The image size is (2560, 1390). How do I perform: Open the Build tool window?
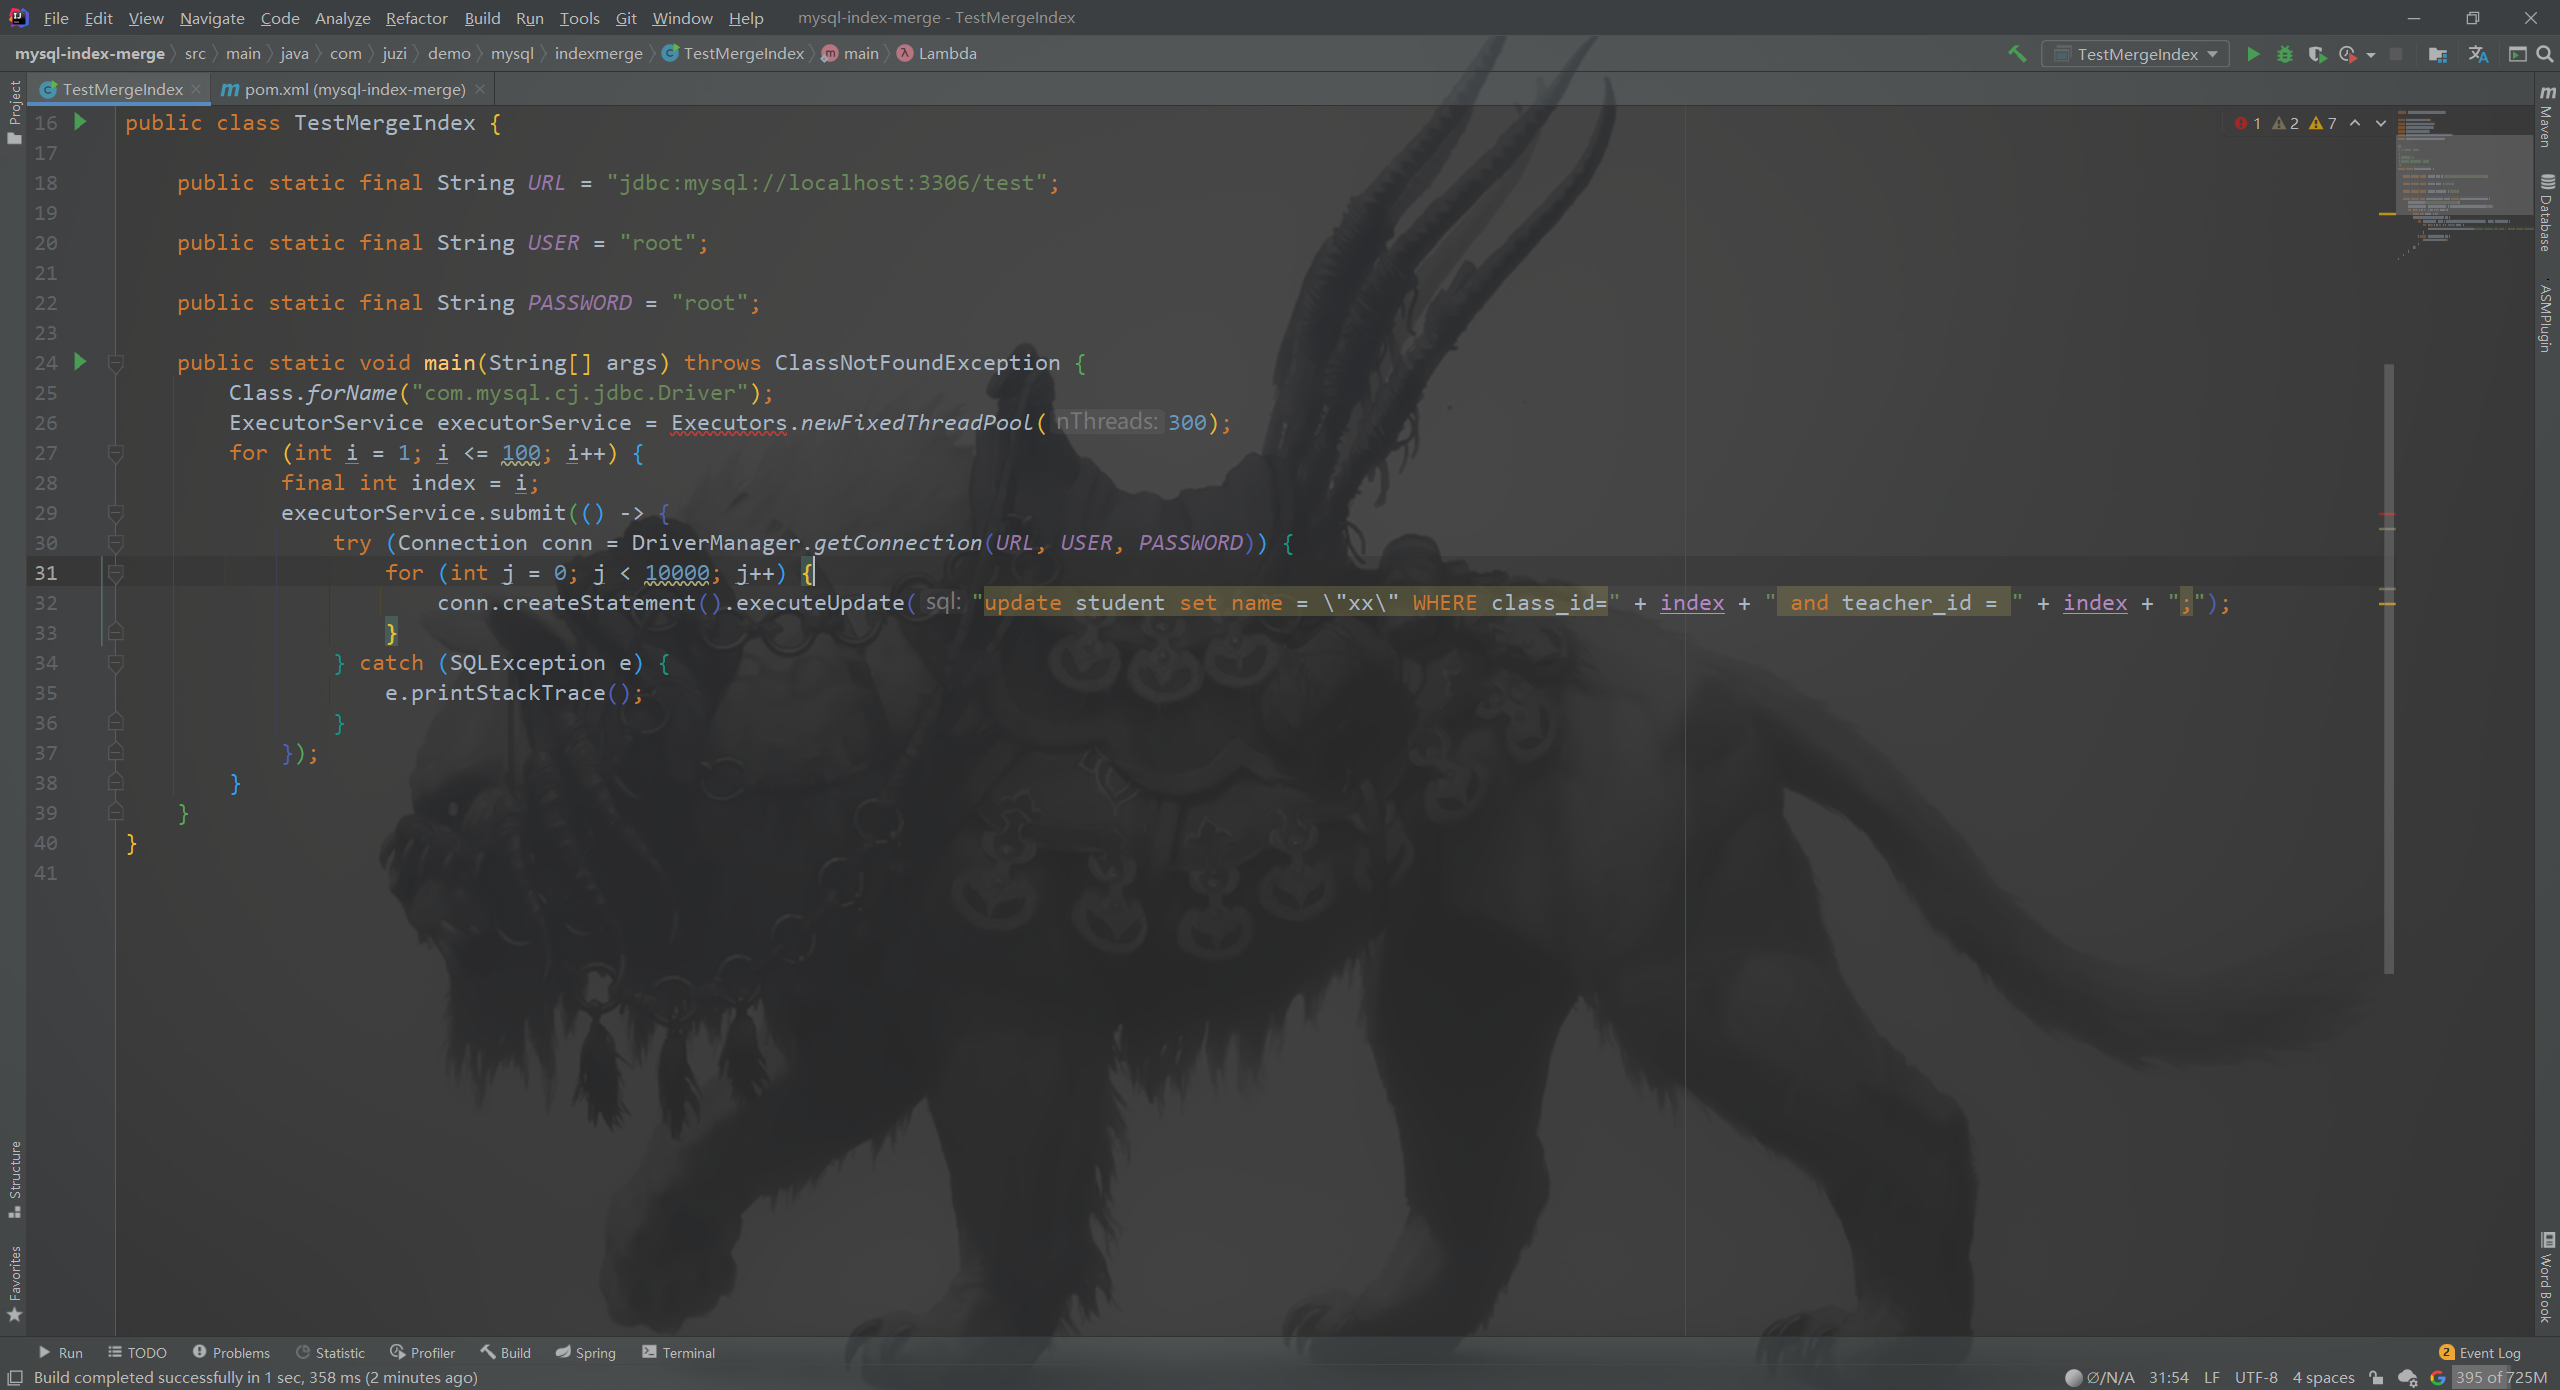[513, 1352]
